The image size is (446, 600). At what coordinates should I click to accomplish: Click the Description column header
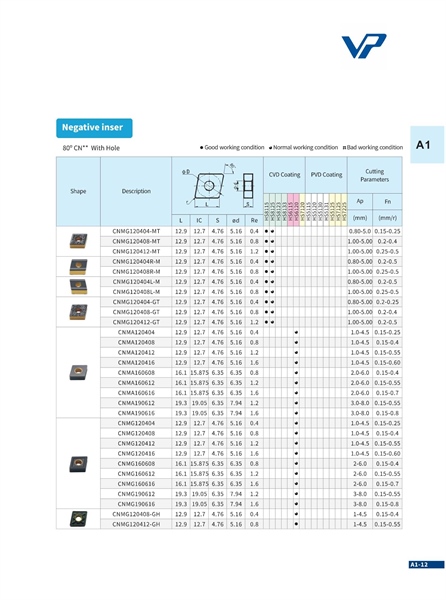click(x=136, y=191)
